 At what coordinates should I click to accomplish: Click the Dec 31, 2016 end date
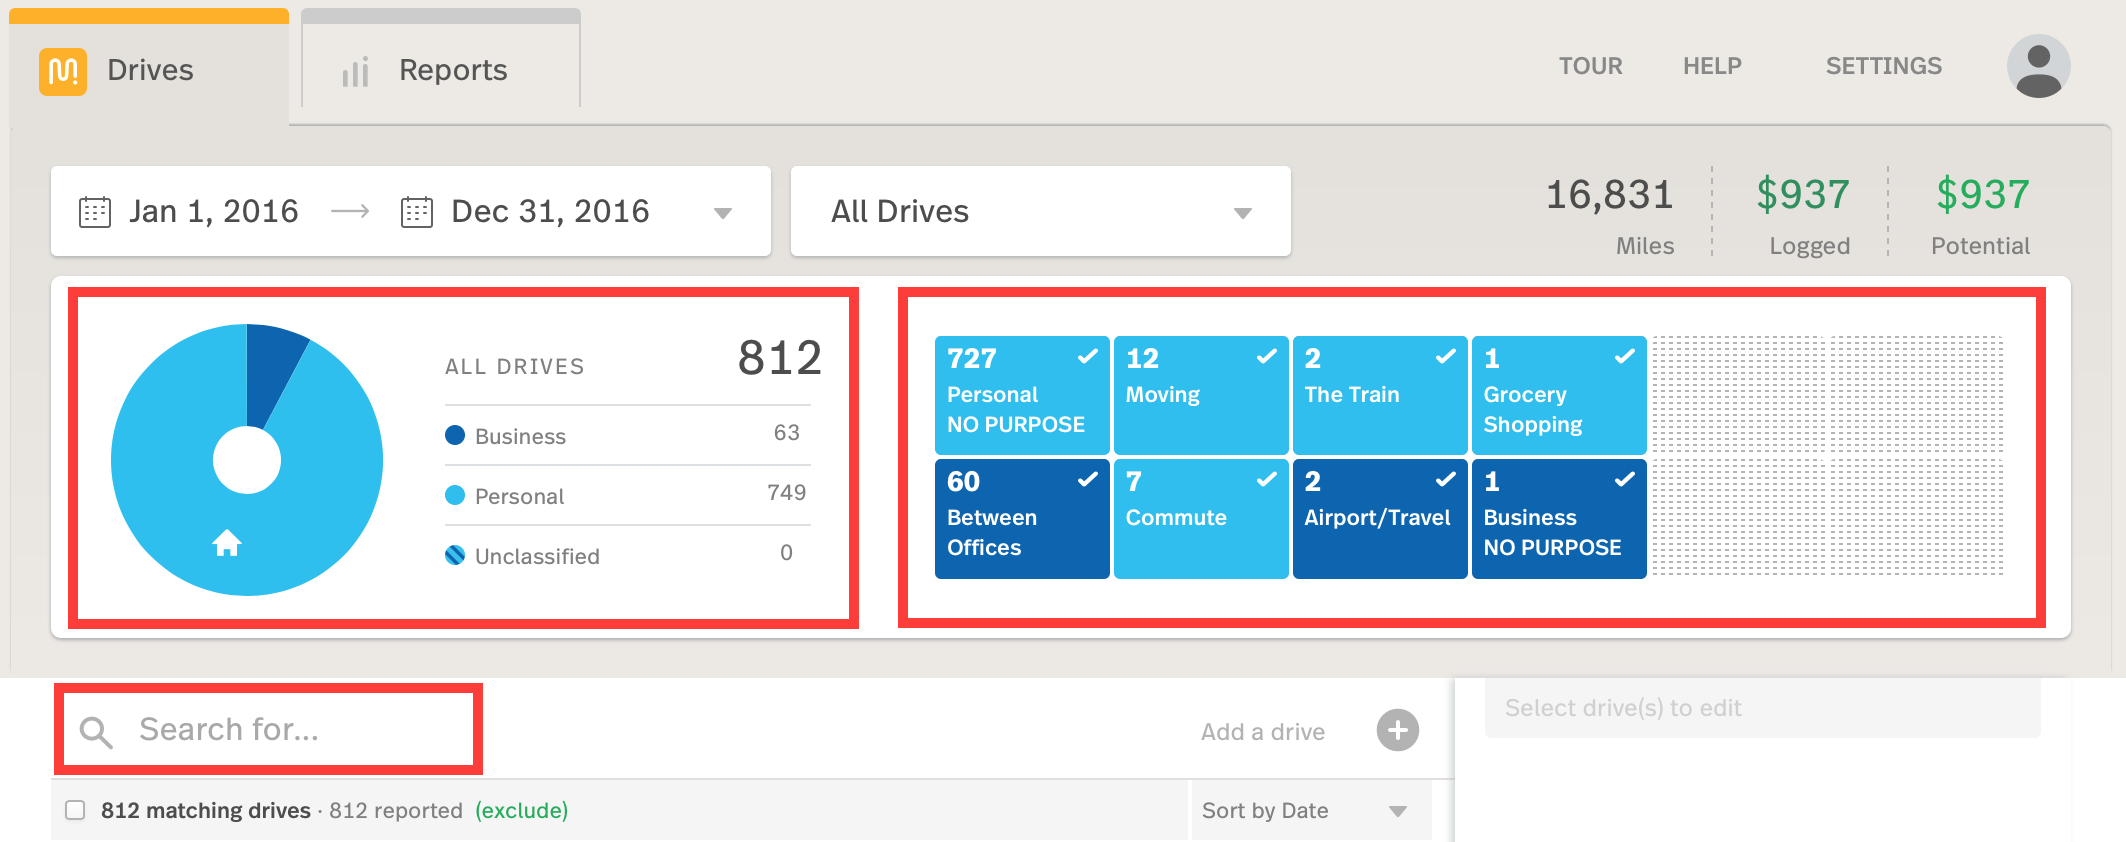click(550, 211)
